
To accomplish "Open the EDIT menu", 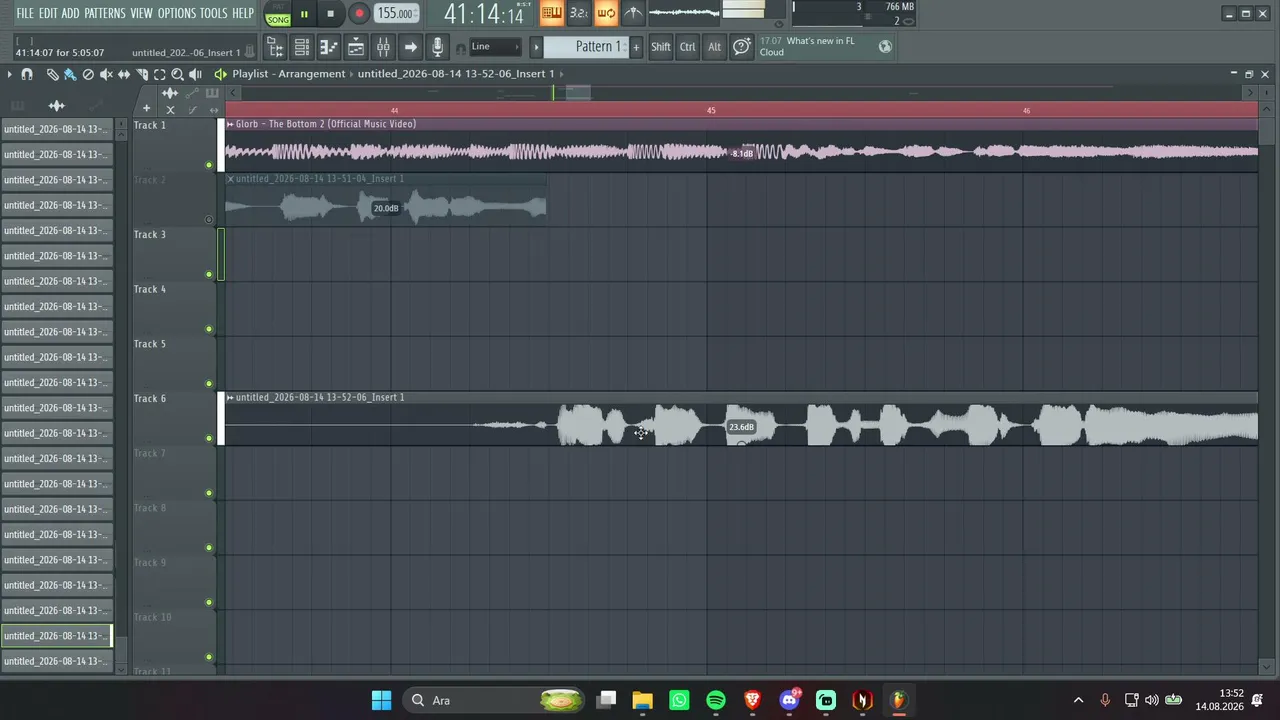I will point(48,13).
